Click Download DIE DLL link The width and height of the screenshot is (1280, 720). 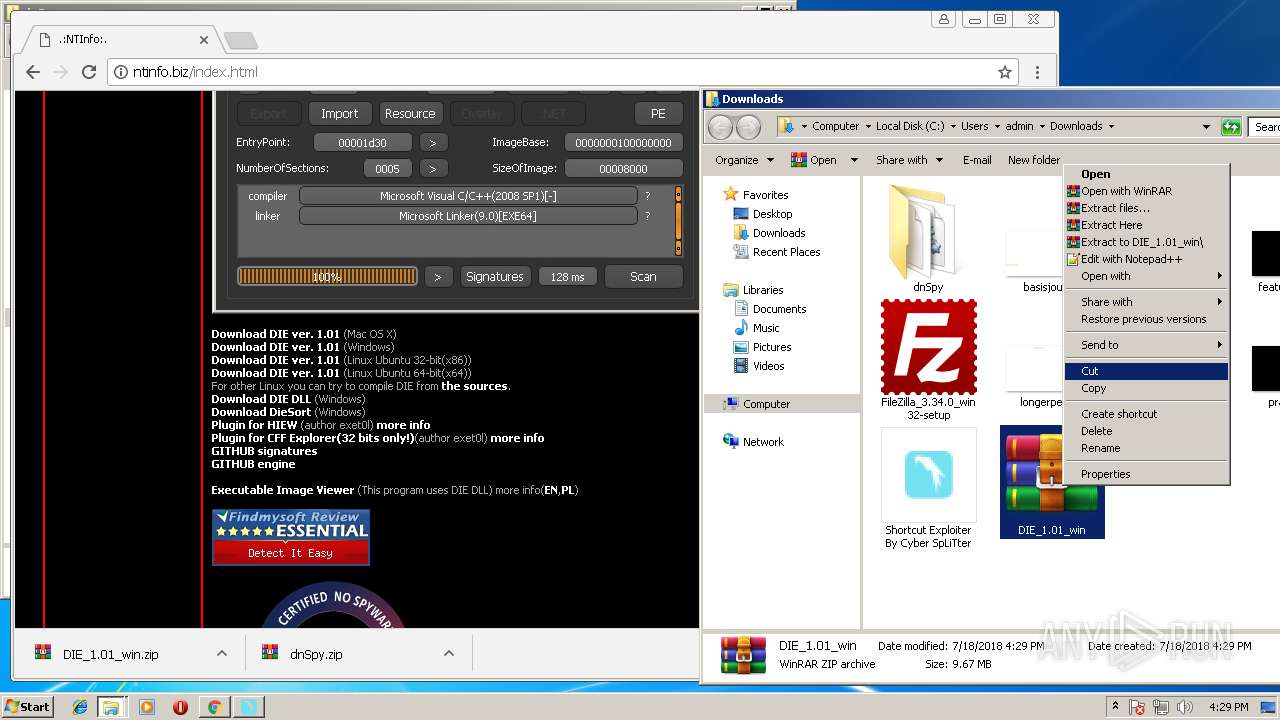pyautogui.click(x=260, y=399)
